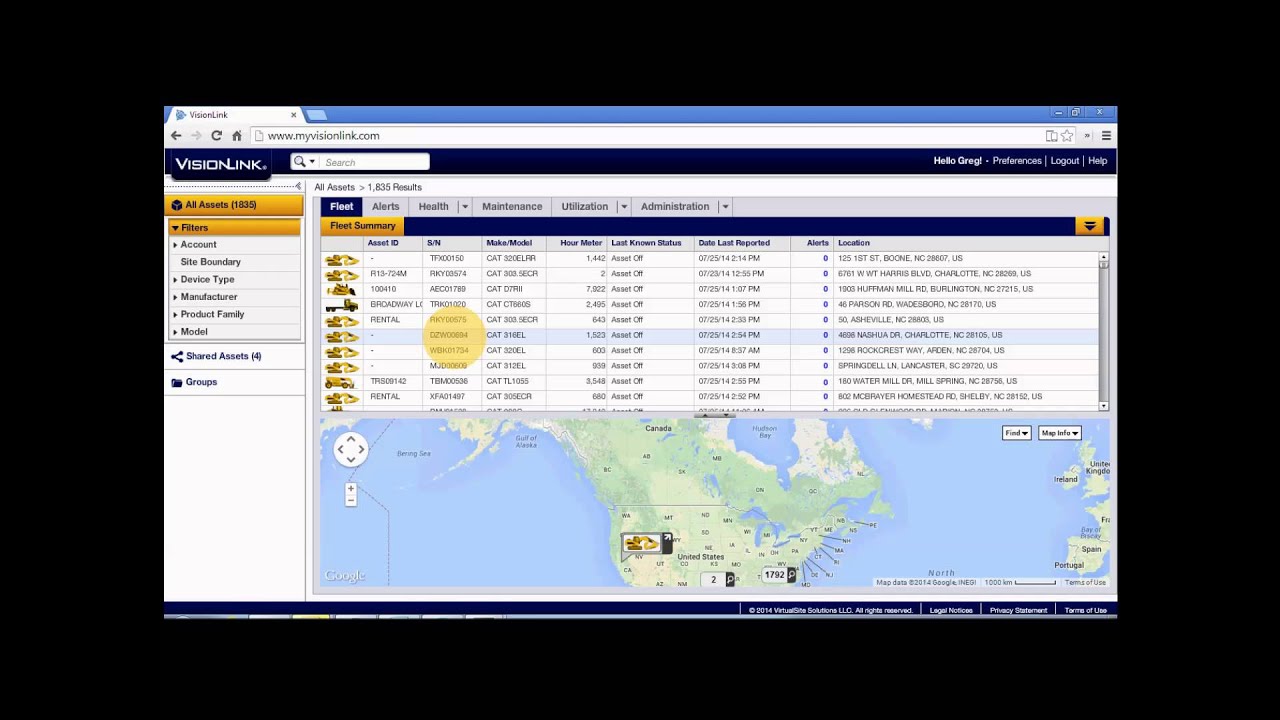
Task: Select the Fleet Summary sub-tab
Action: click(x=363, y=226)
